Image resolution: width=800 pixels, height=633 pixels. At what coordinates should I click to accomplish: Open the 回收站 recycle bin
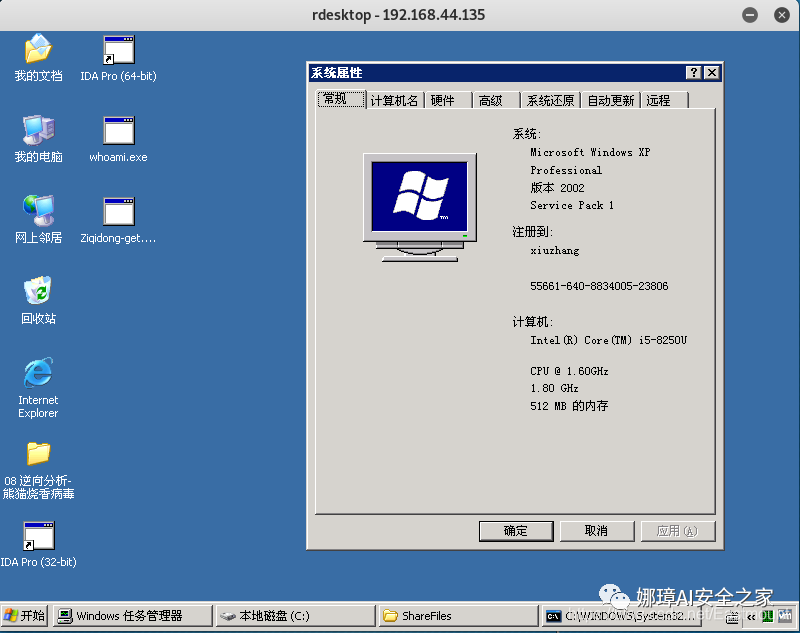pyautogui.click(x=38, y=300)
